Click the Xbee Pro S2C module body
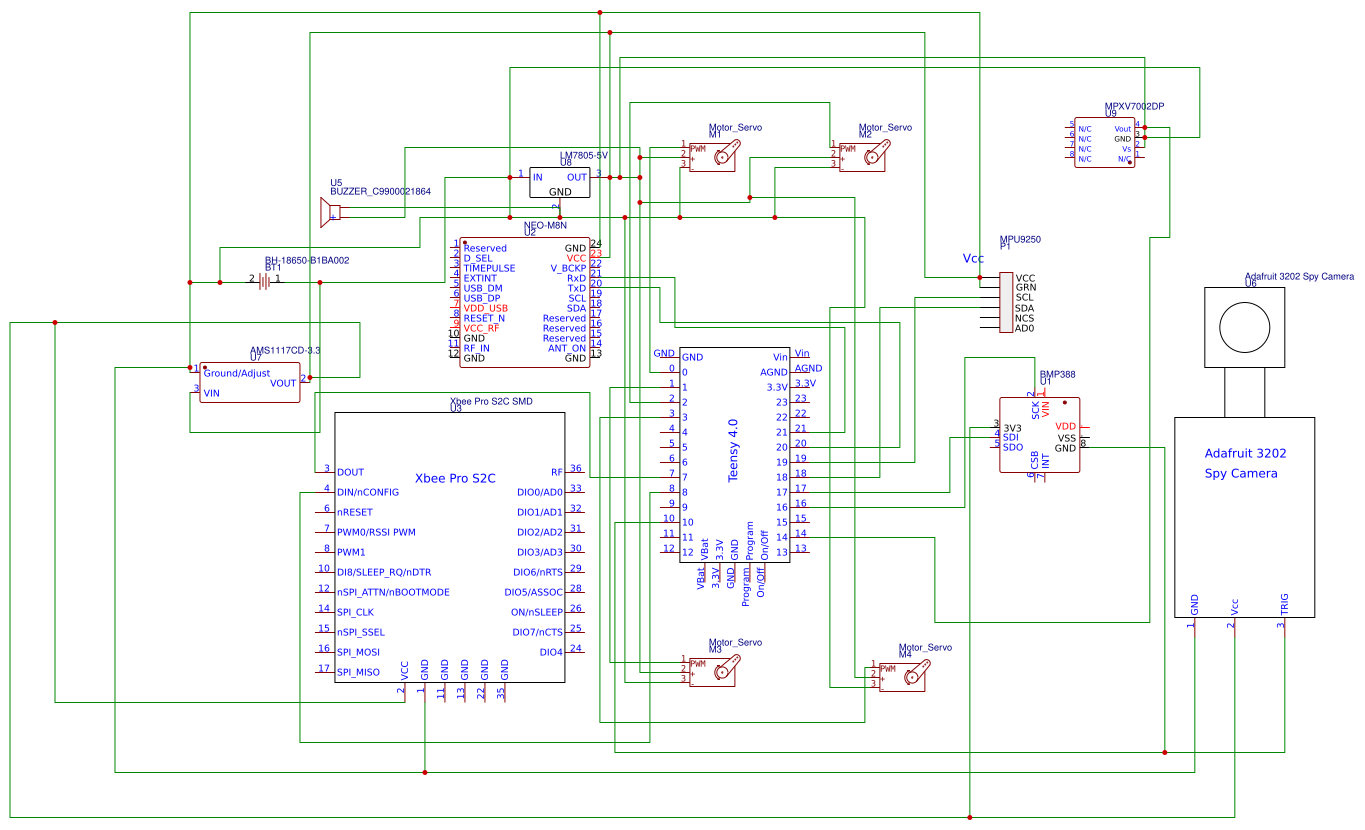Image resolution: width=1365 pixels, height=830 pixels. tap(449, 547)
